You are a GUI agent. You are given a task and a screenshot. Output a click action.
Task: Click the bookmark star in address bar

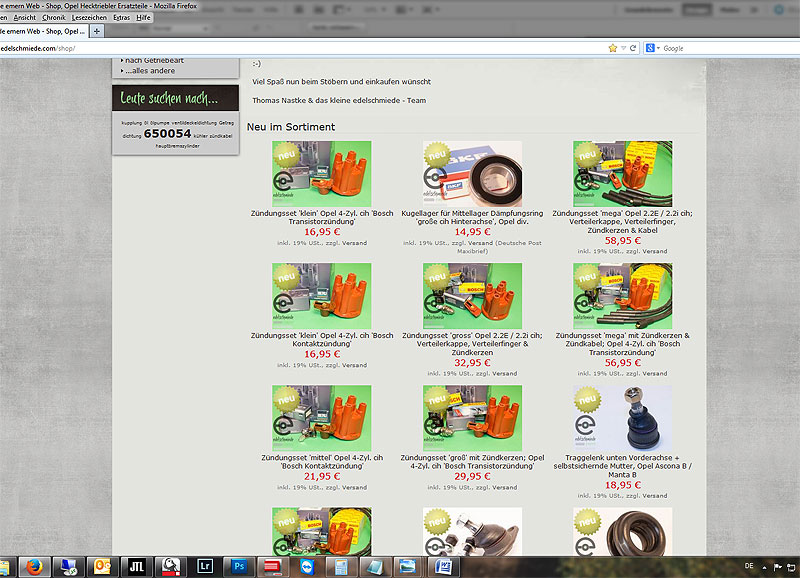(612, 48)
